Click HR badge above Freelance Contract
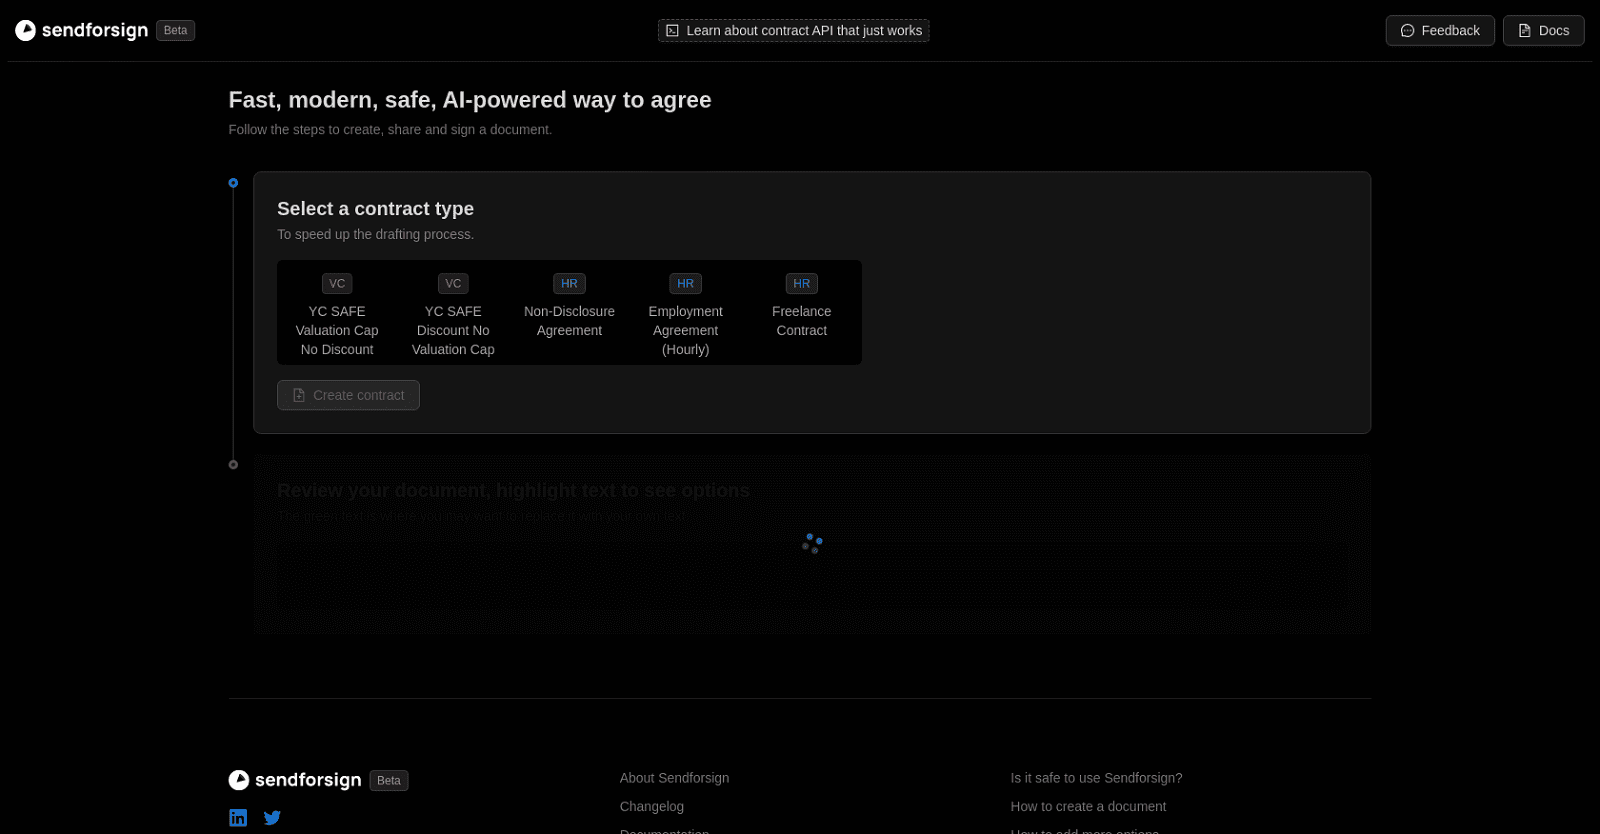The image size is (1600, 834). click(802, 284)
